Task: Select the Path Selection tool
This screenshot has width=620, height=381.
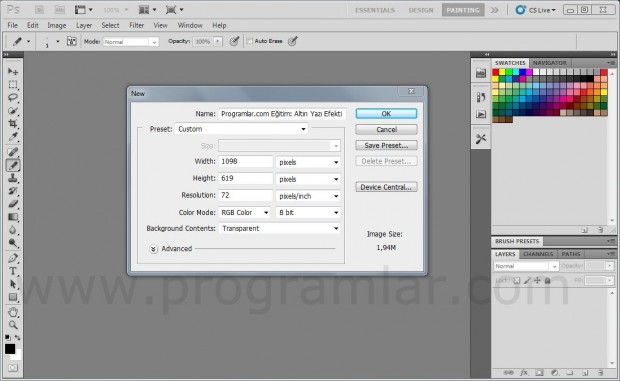Action: 13,284
